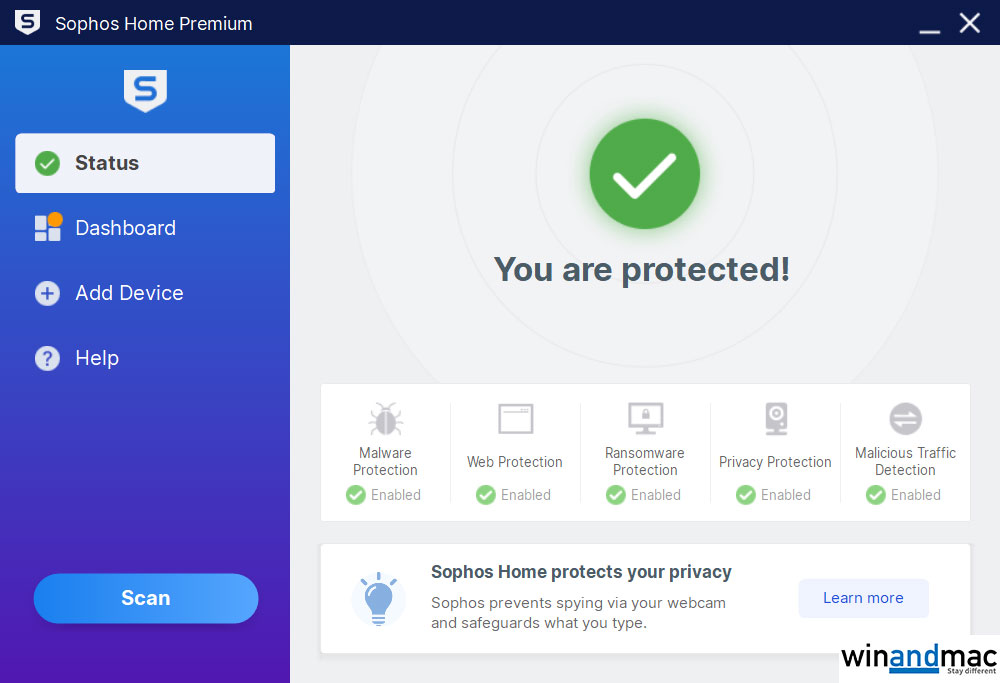Click the Learn more button

863,598
